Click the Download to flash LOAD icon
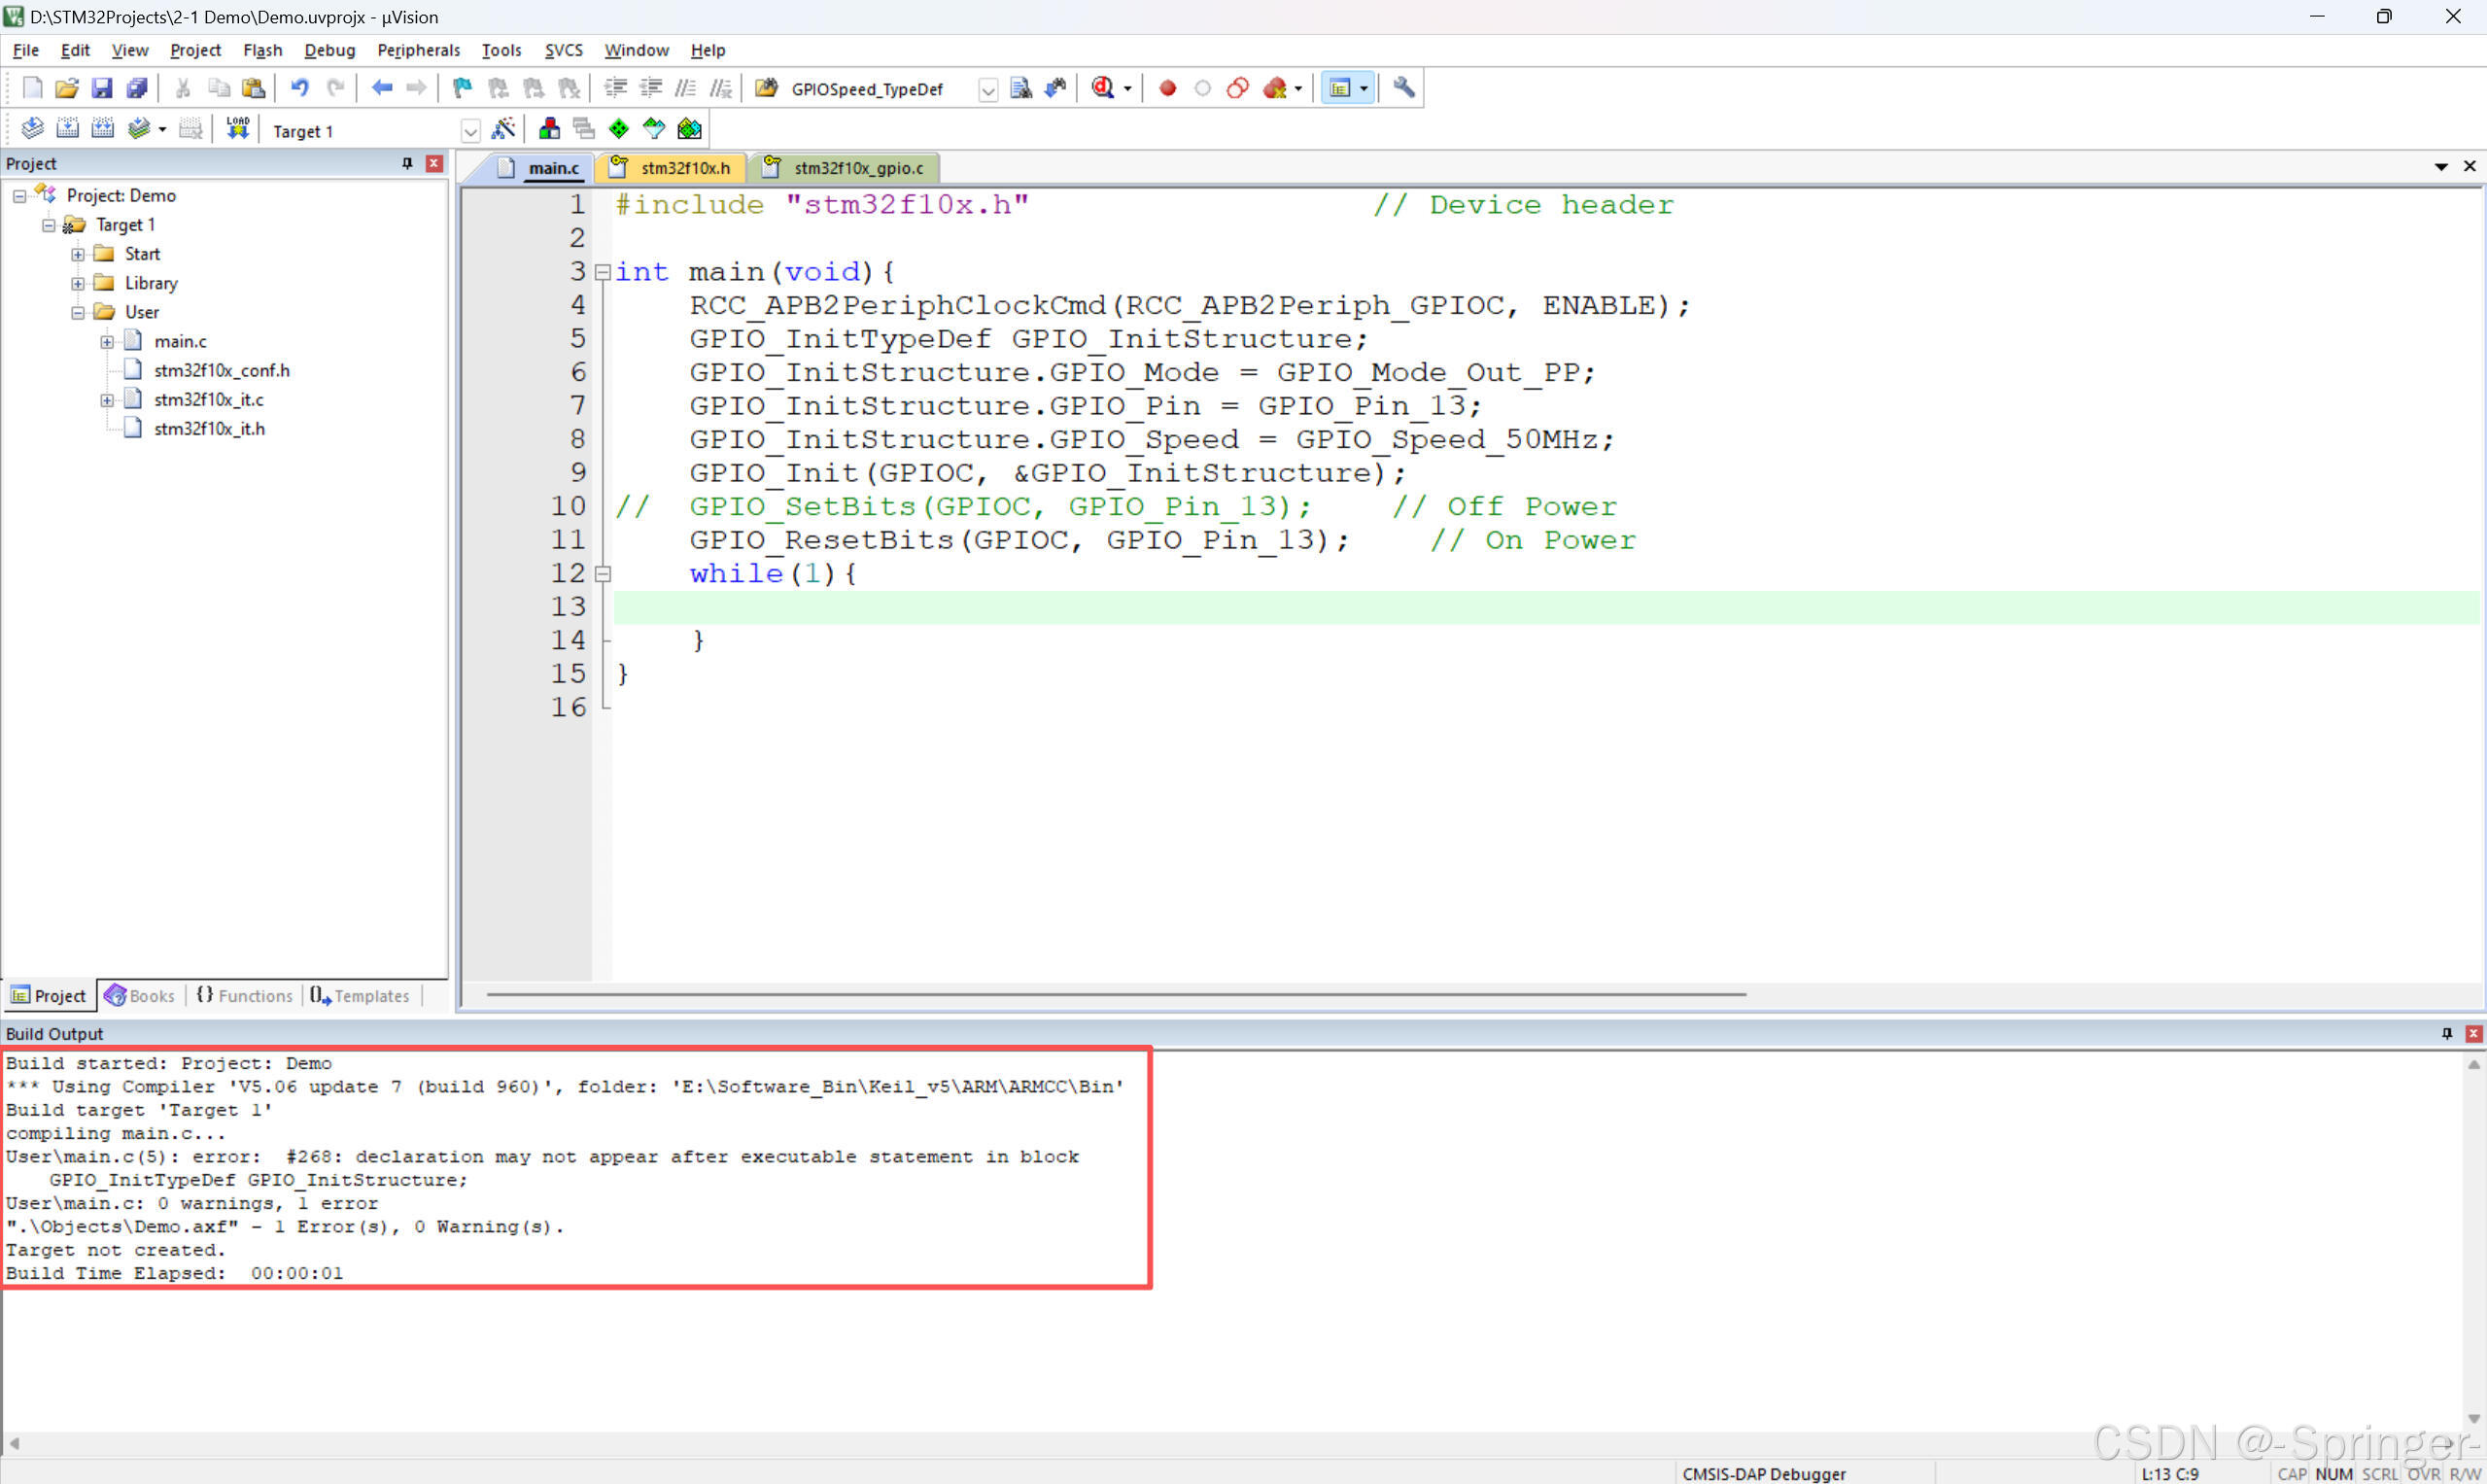Image resolution: width=2487 pixels, height=1484 pixels. click(237, 129)
